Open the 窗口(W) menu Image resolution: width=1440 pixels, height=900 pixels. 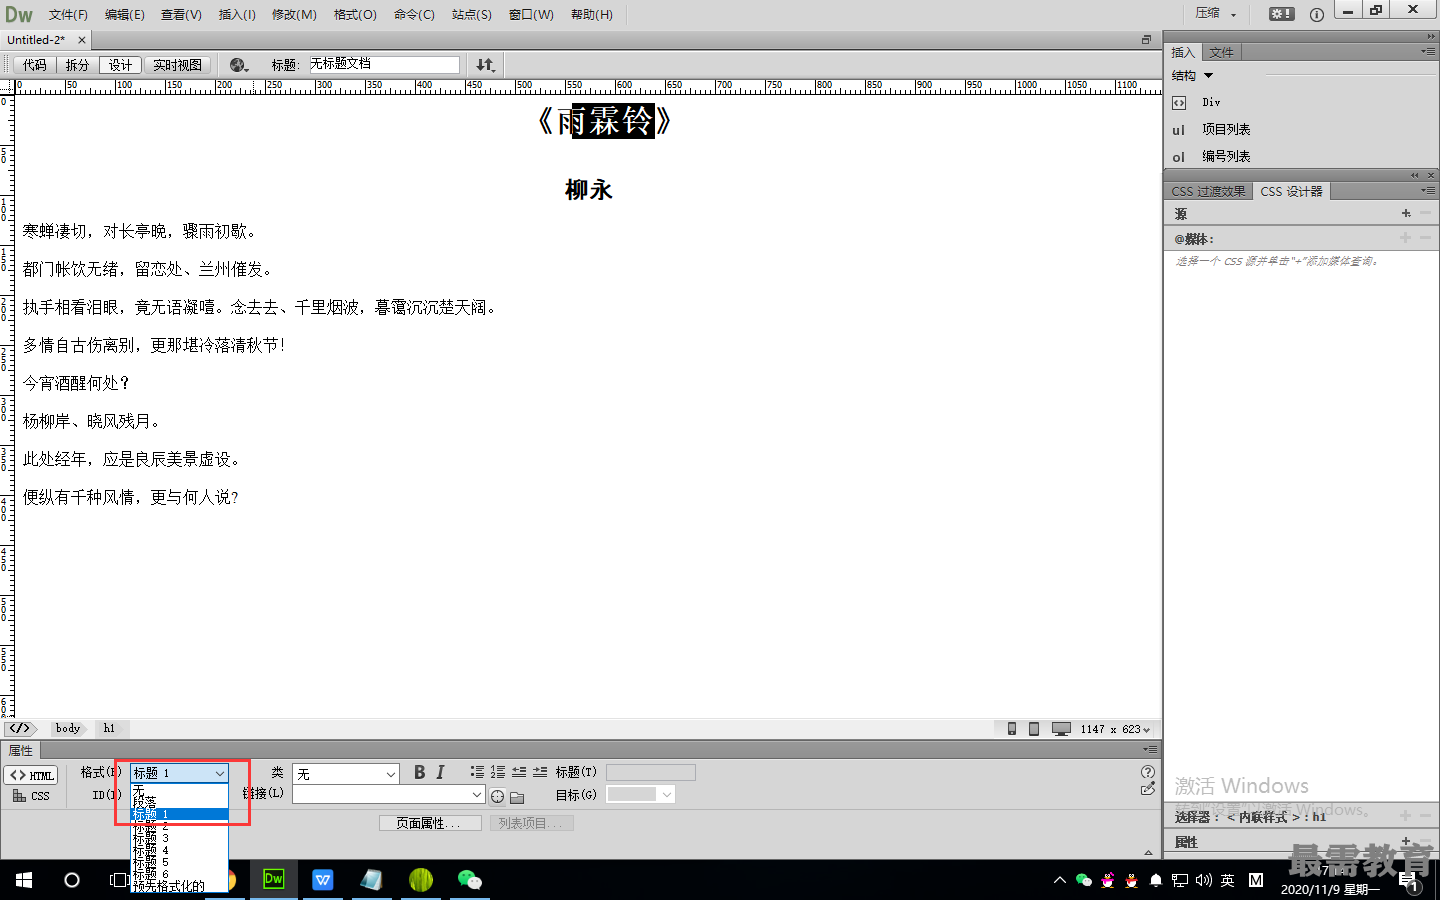531,14
